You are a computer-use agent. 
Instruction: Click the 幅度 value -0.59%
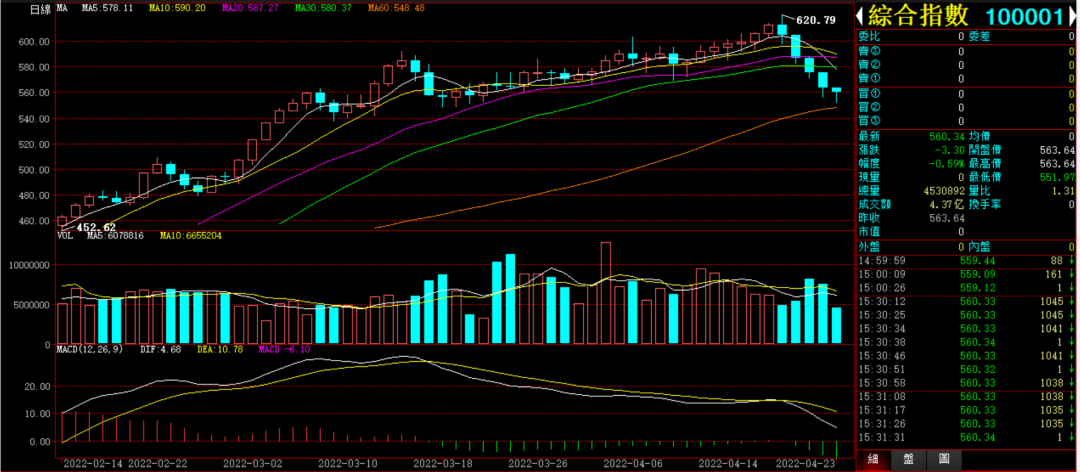tap(946, 164)
